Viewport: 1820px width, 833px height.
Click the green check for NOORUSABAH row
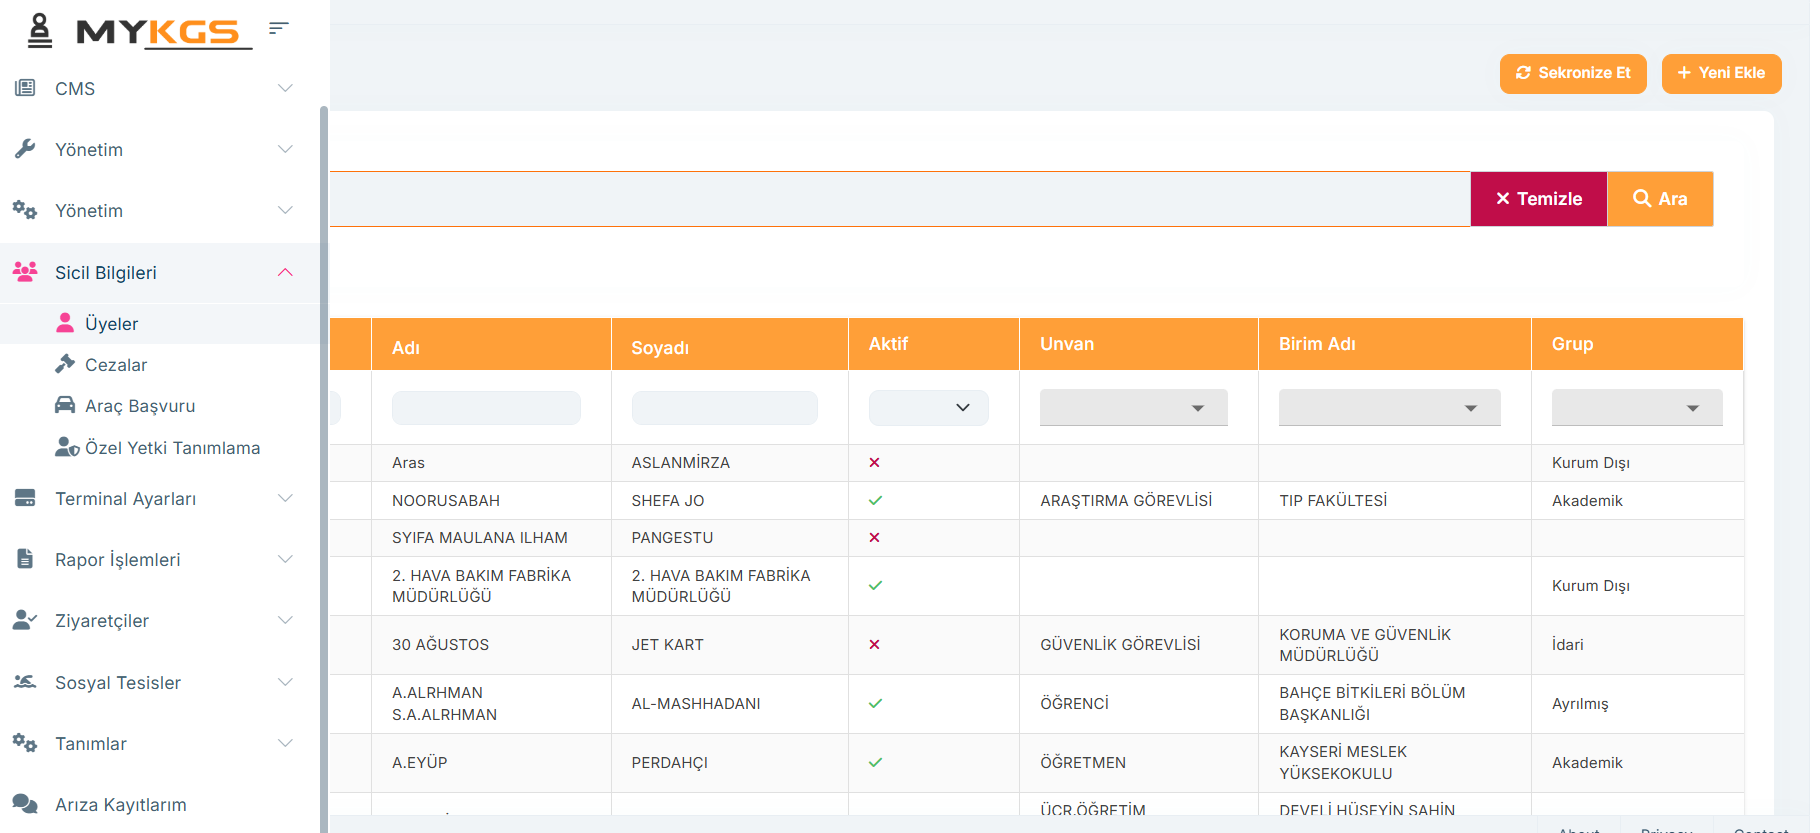coord(875,500)
